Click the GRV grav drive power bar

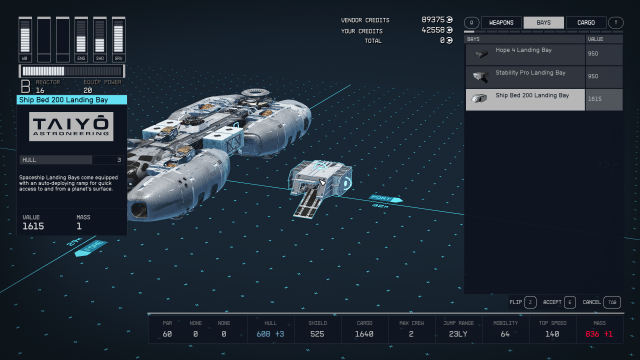tap(119, 40)
